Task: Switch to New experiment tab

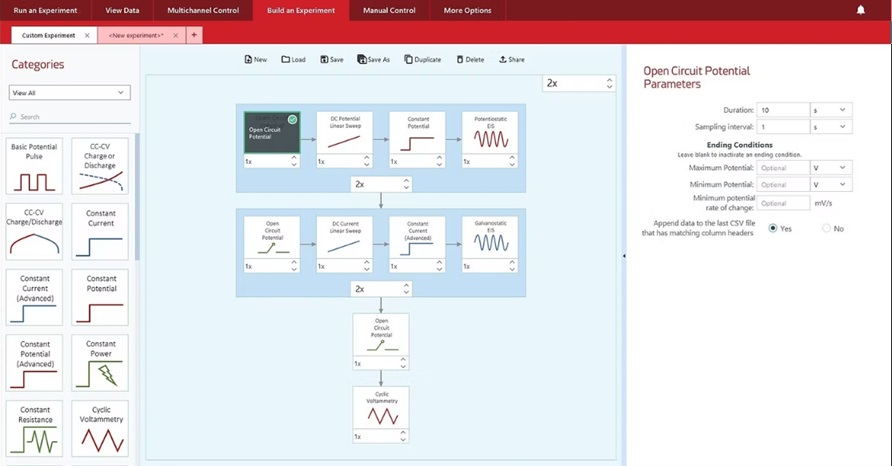Action: [x=136, y=35]
